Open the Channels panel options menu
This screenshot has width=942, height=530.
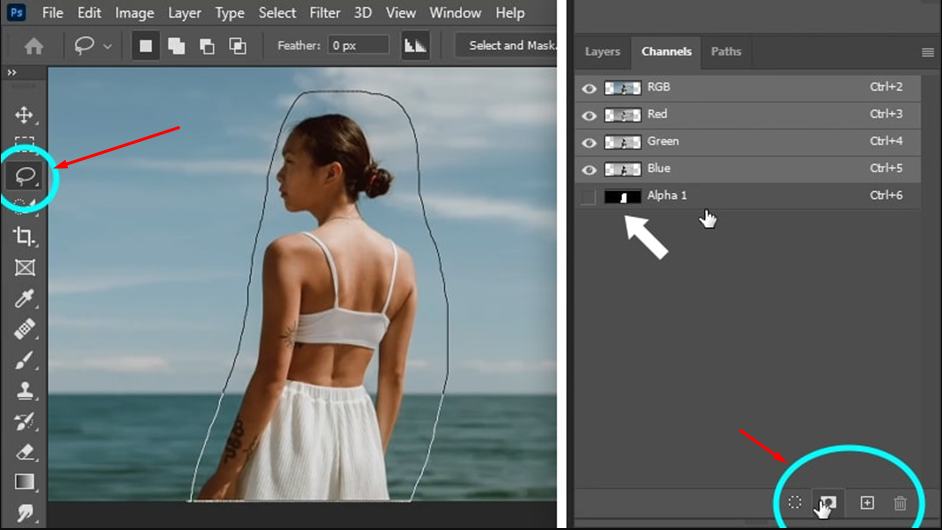click(928, 52)
